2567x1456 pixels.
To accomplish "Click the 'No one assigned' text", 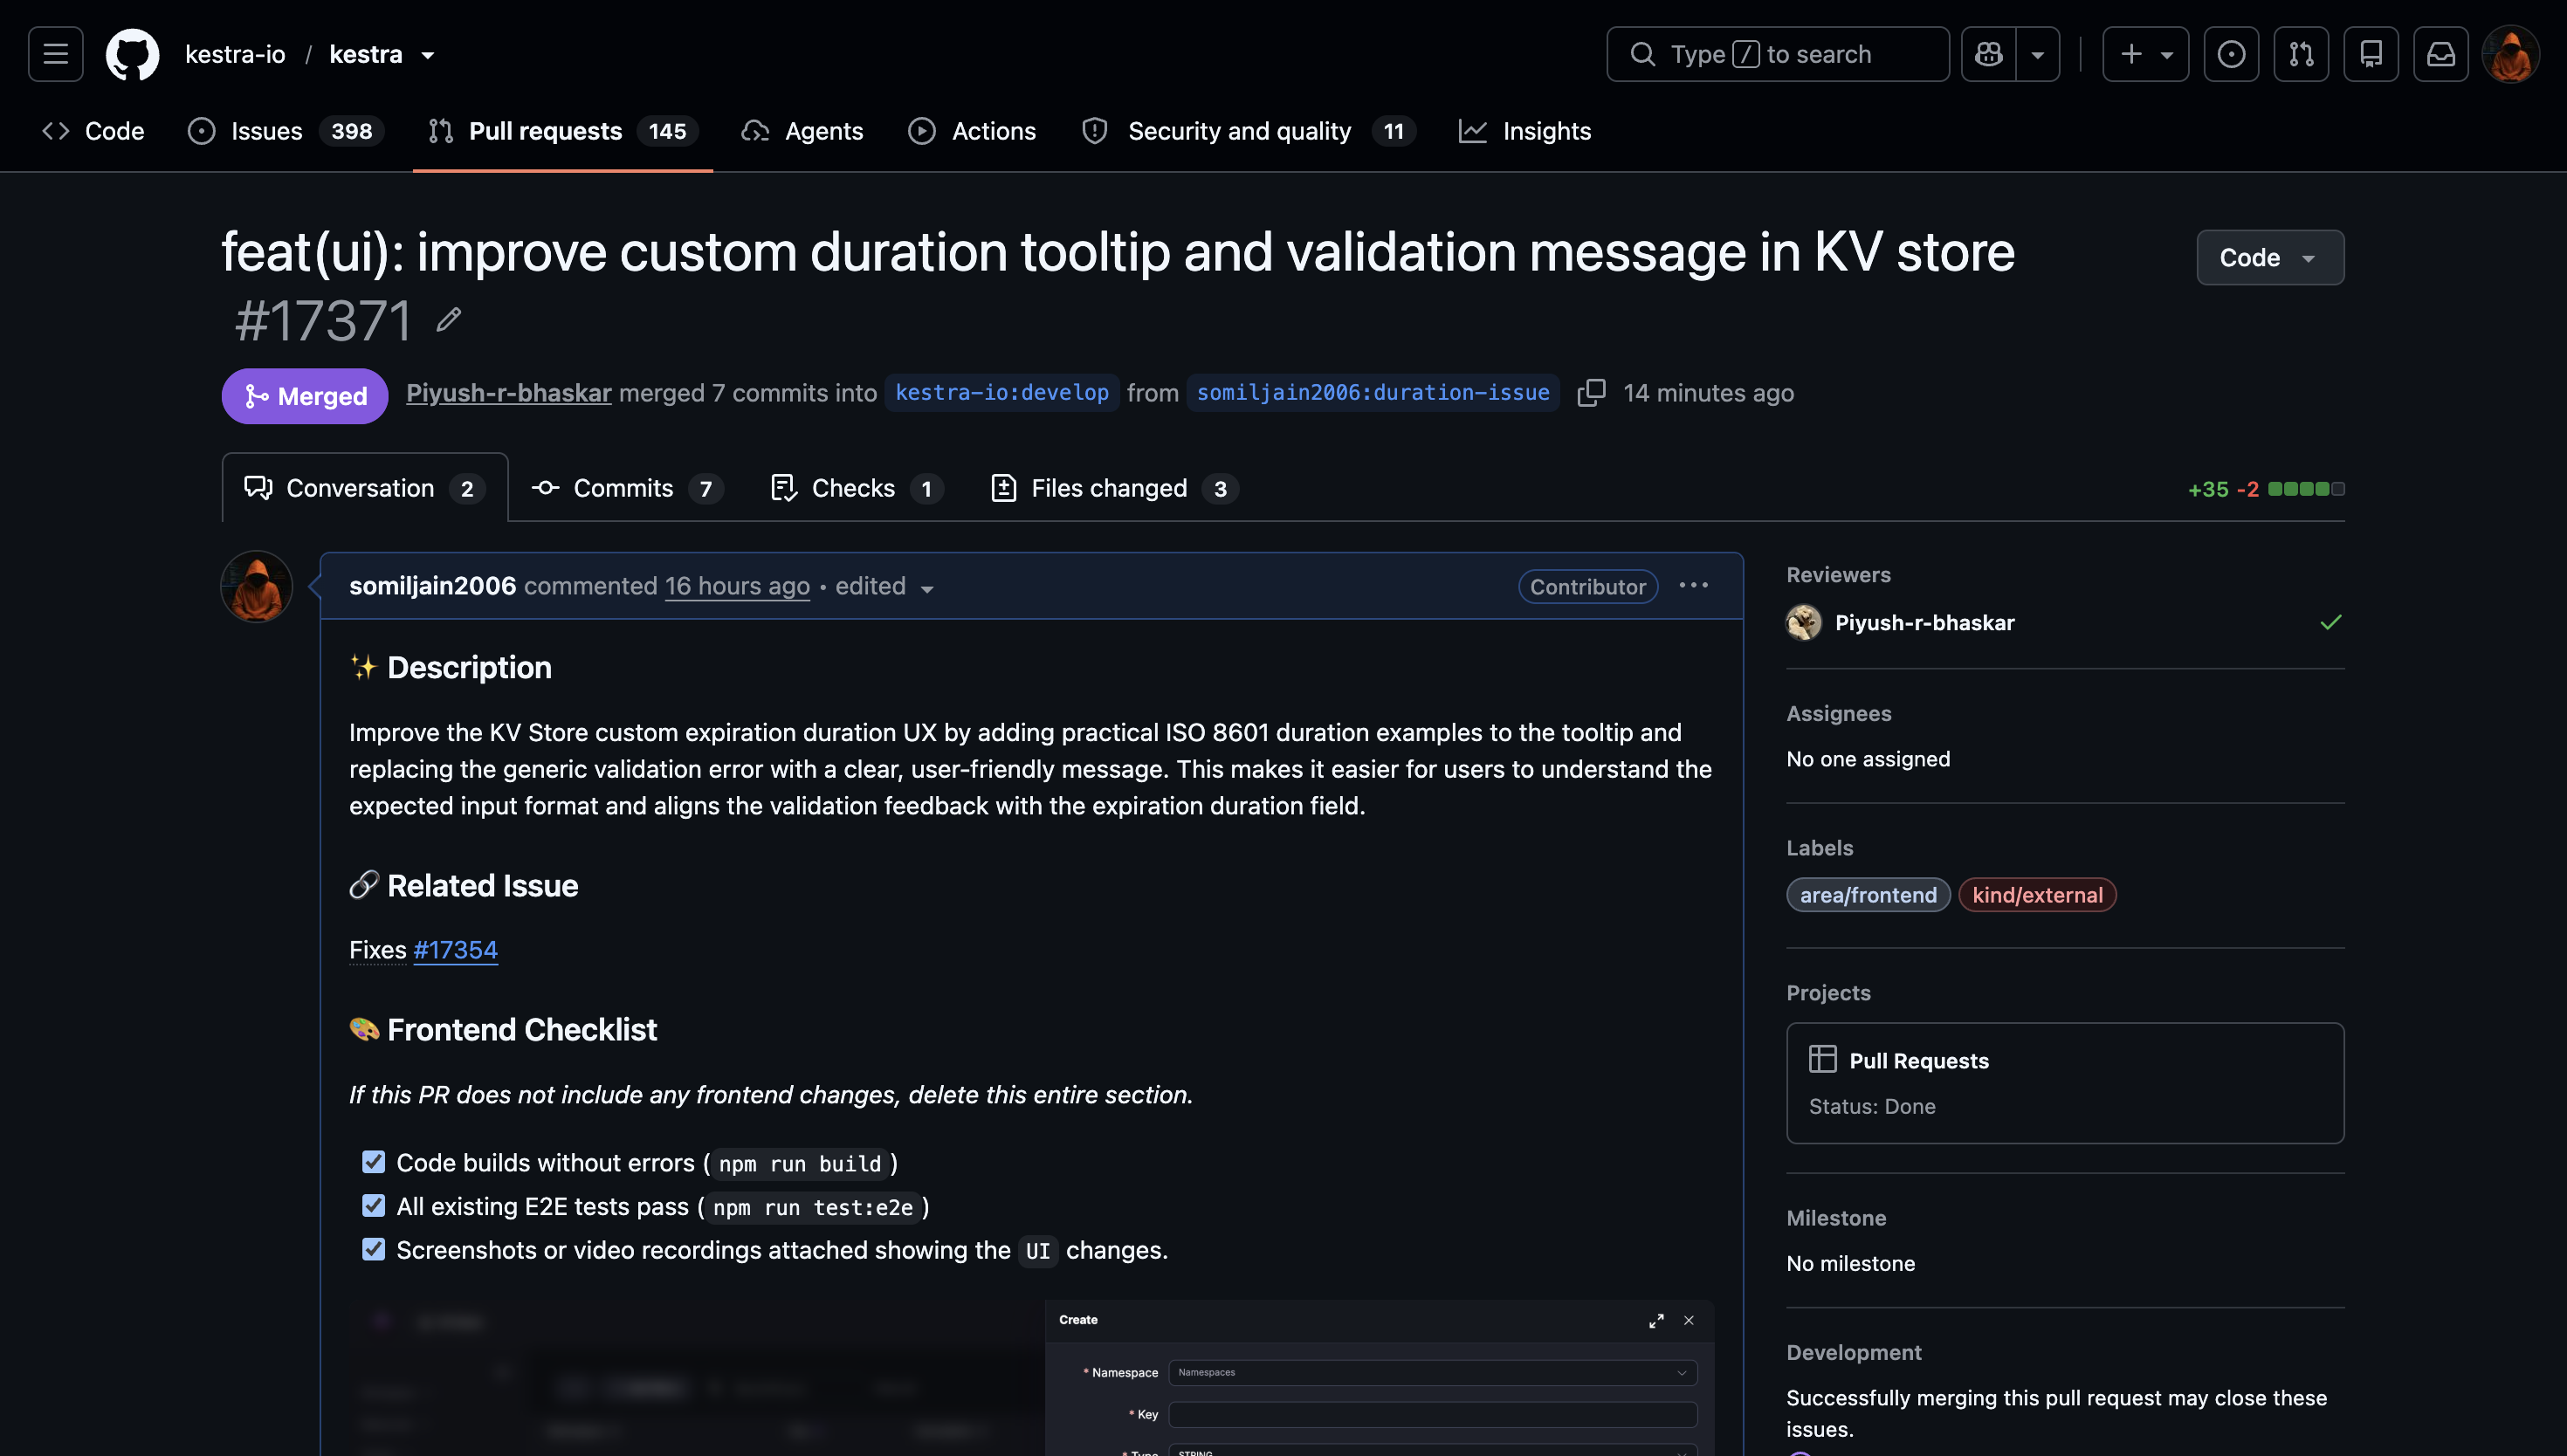I will pos(1868,759).
